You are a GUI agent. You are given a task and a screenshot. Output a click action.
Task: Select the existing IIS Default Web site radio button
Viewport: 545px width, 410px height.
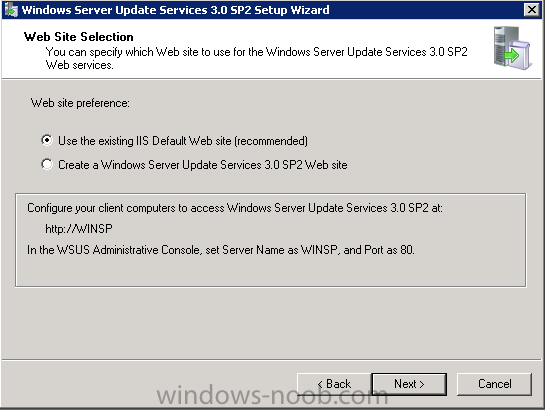pos(47,140)
